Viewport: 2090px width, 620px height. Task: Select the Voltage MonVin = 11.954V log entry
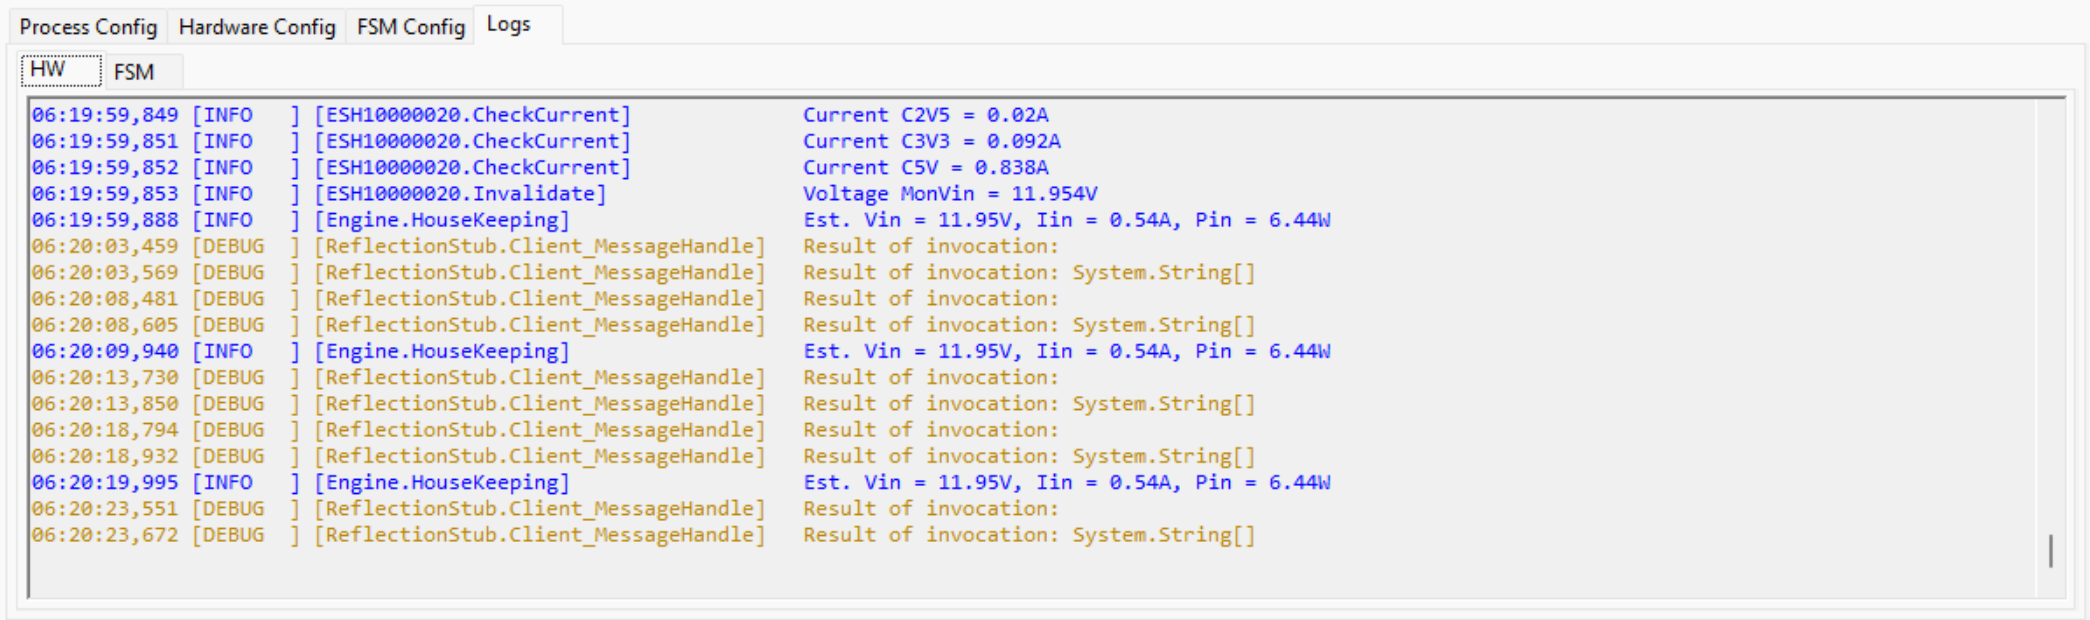(949, 193)
